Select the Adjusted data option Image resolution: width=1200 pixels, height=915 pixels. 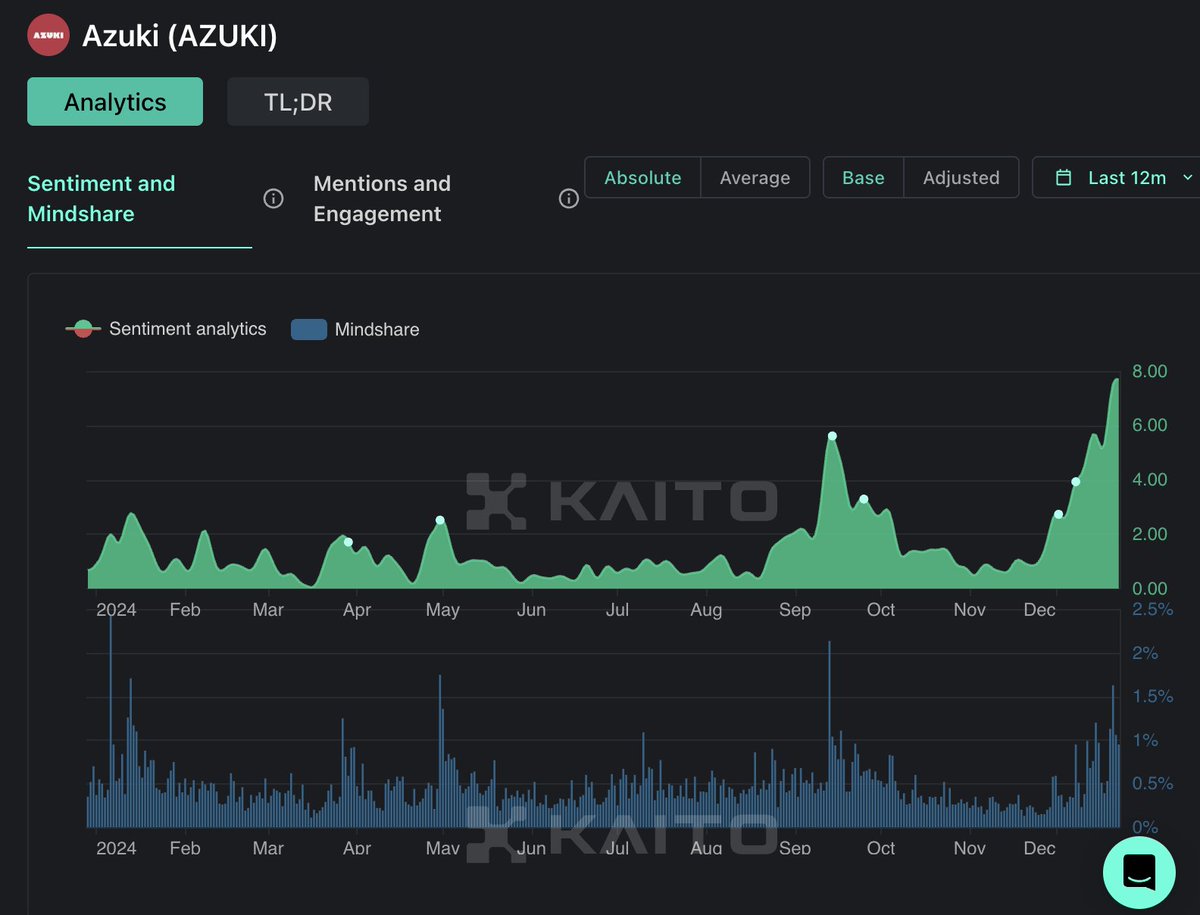961,177
